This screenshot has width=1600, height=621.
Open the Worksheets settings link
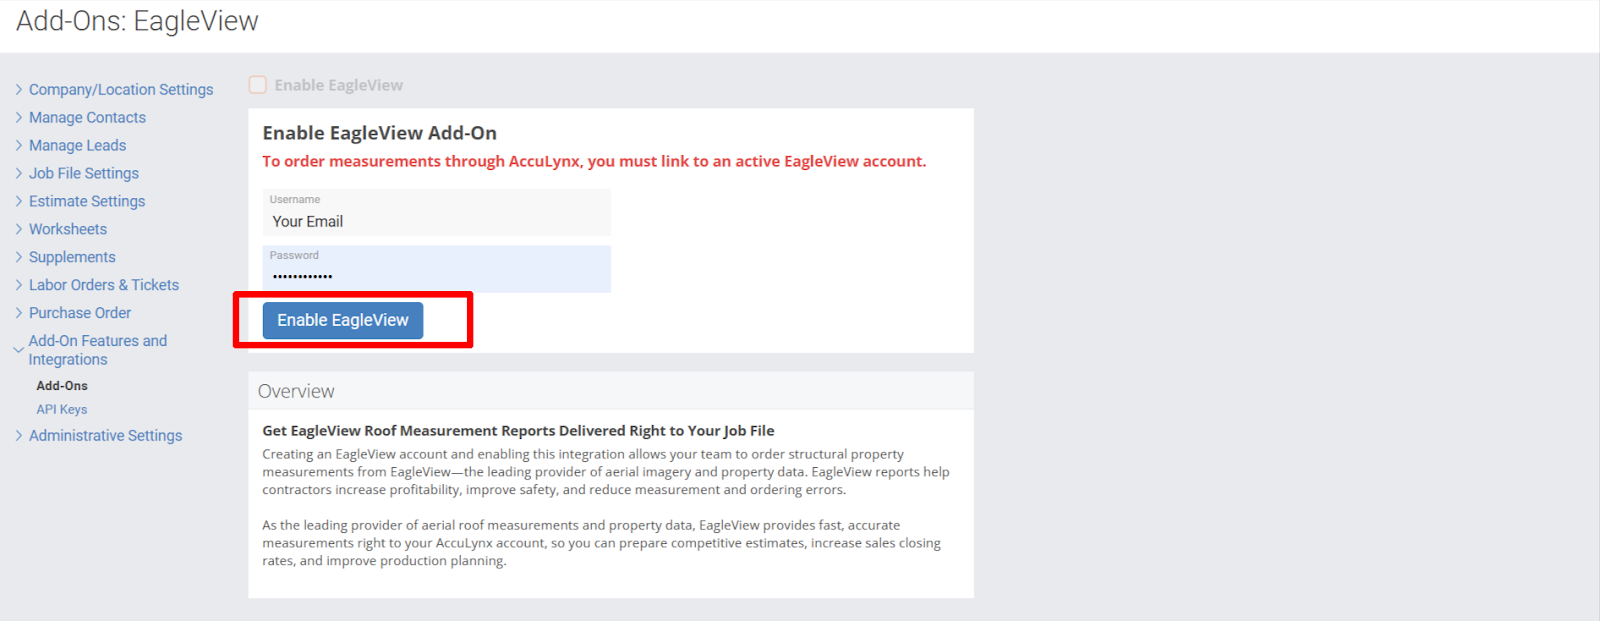(x=68, y=229)
